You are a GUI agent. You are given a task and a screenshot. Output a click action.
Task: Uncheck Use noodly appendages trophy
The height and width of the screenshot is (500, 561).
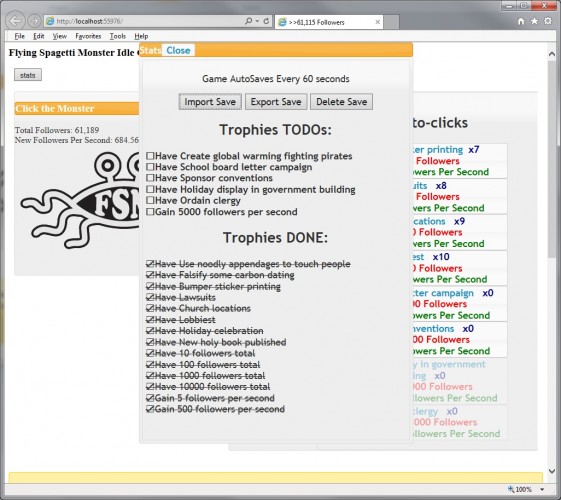click(150, 264)
